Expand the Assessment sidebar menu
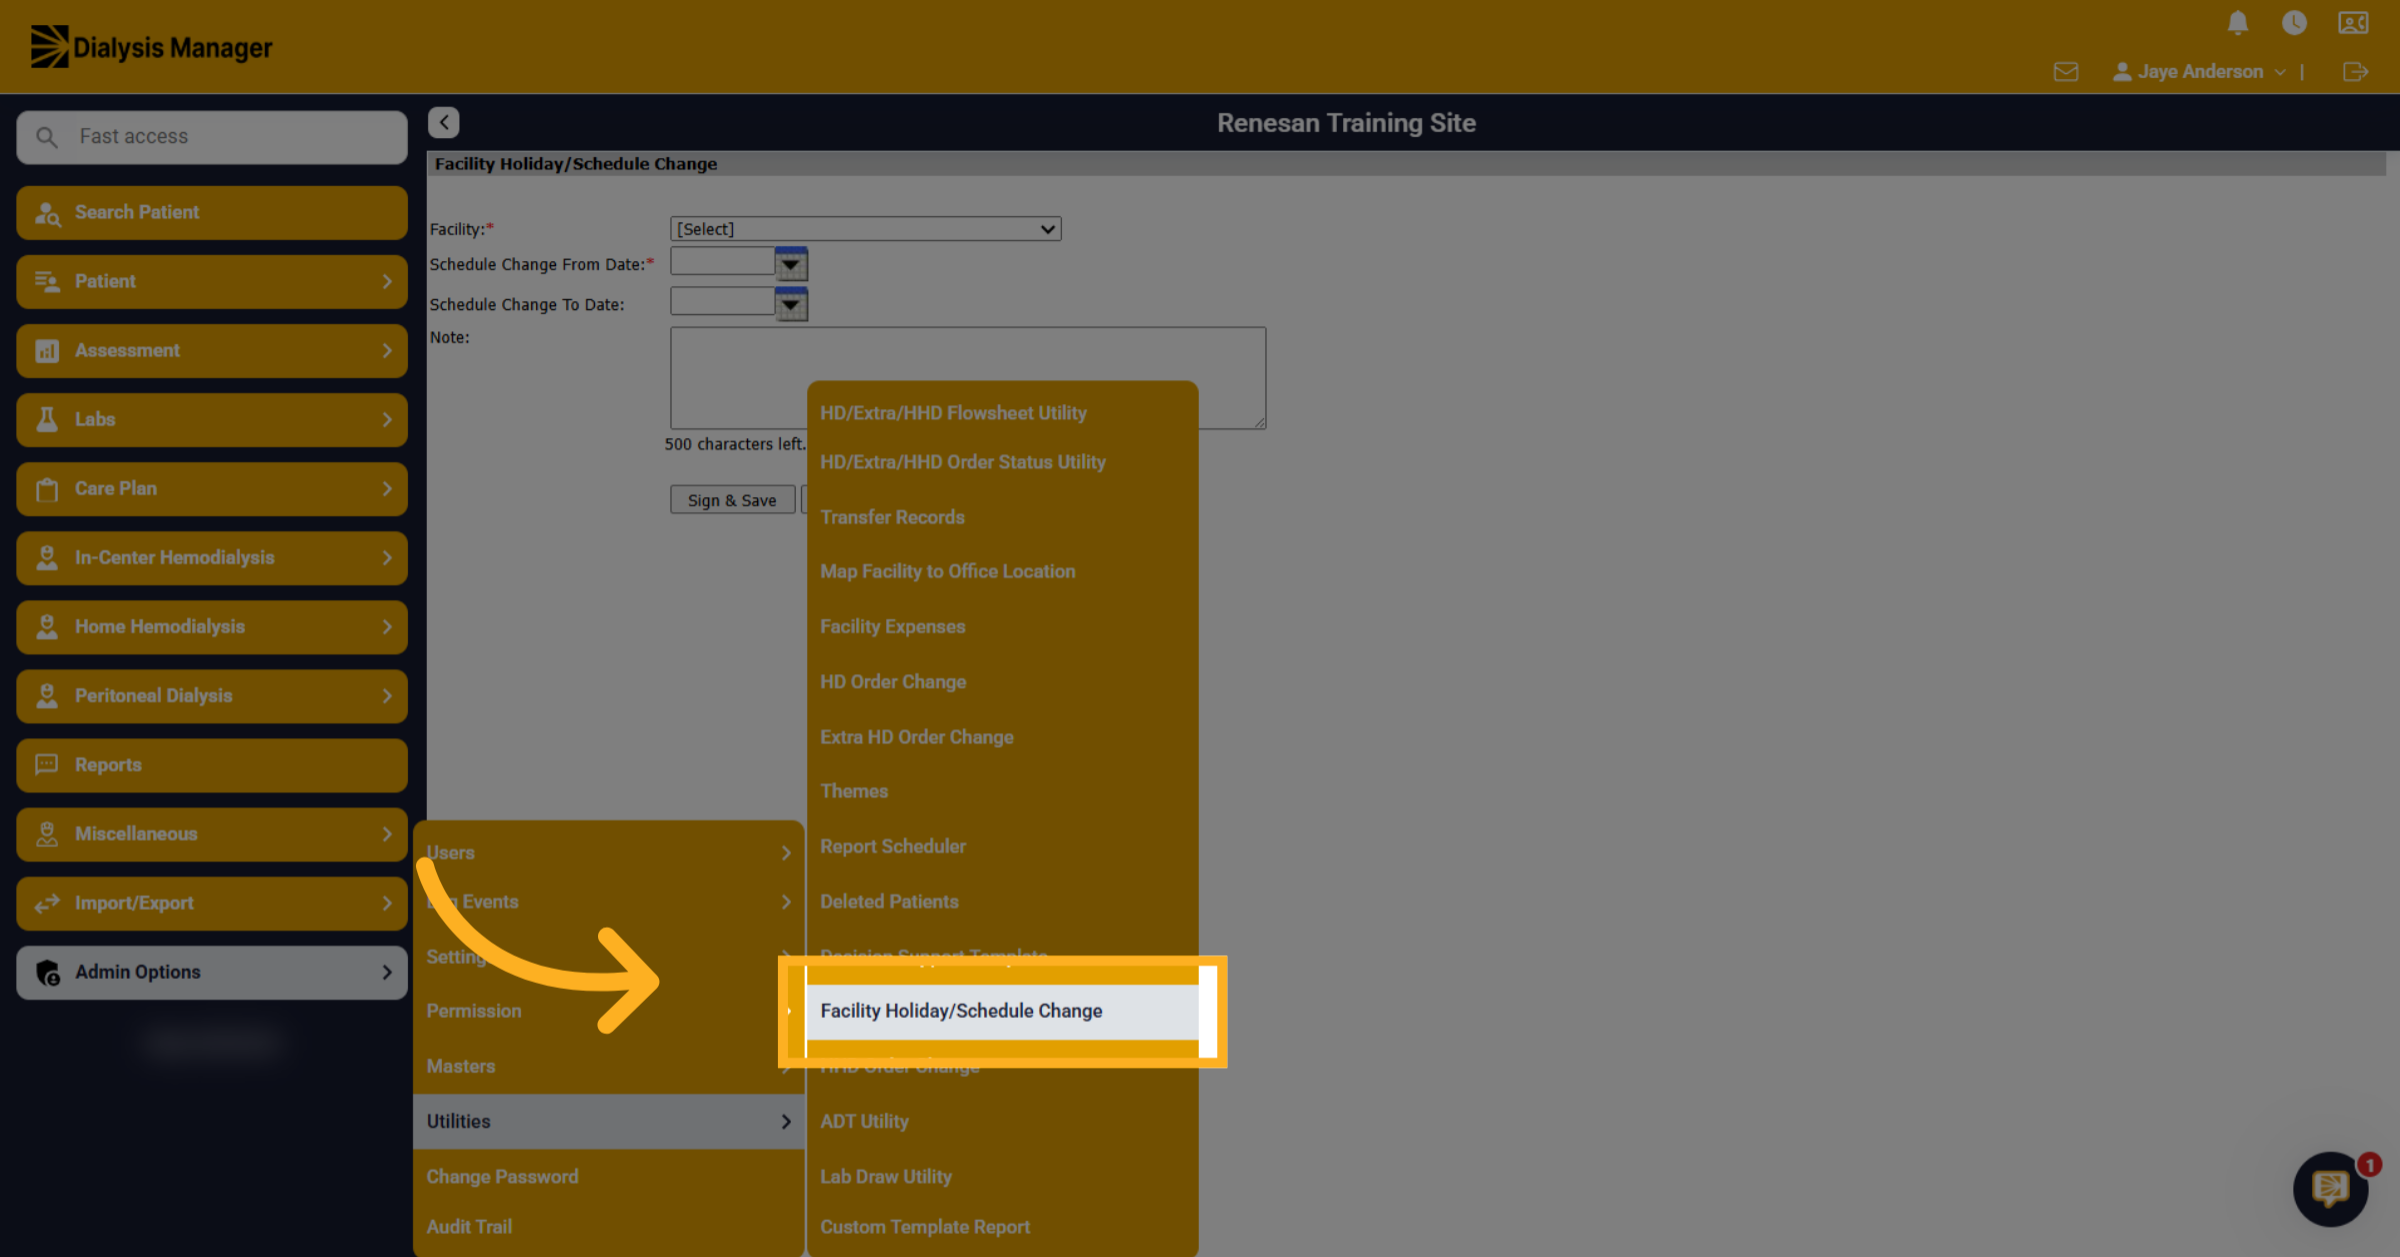 212,350
